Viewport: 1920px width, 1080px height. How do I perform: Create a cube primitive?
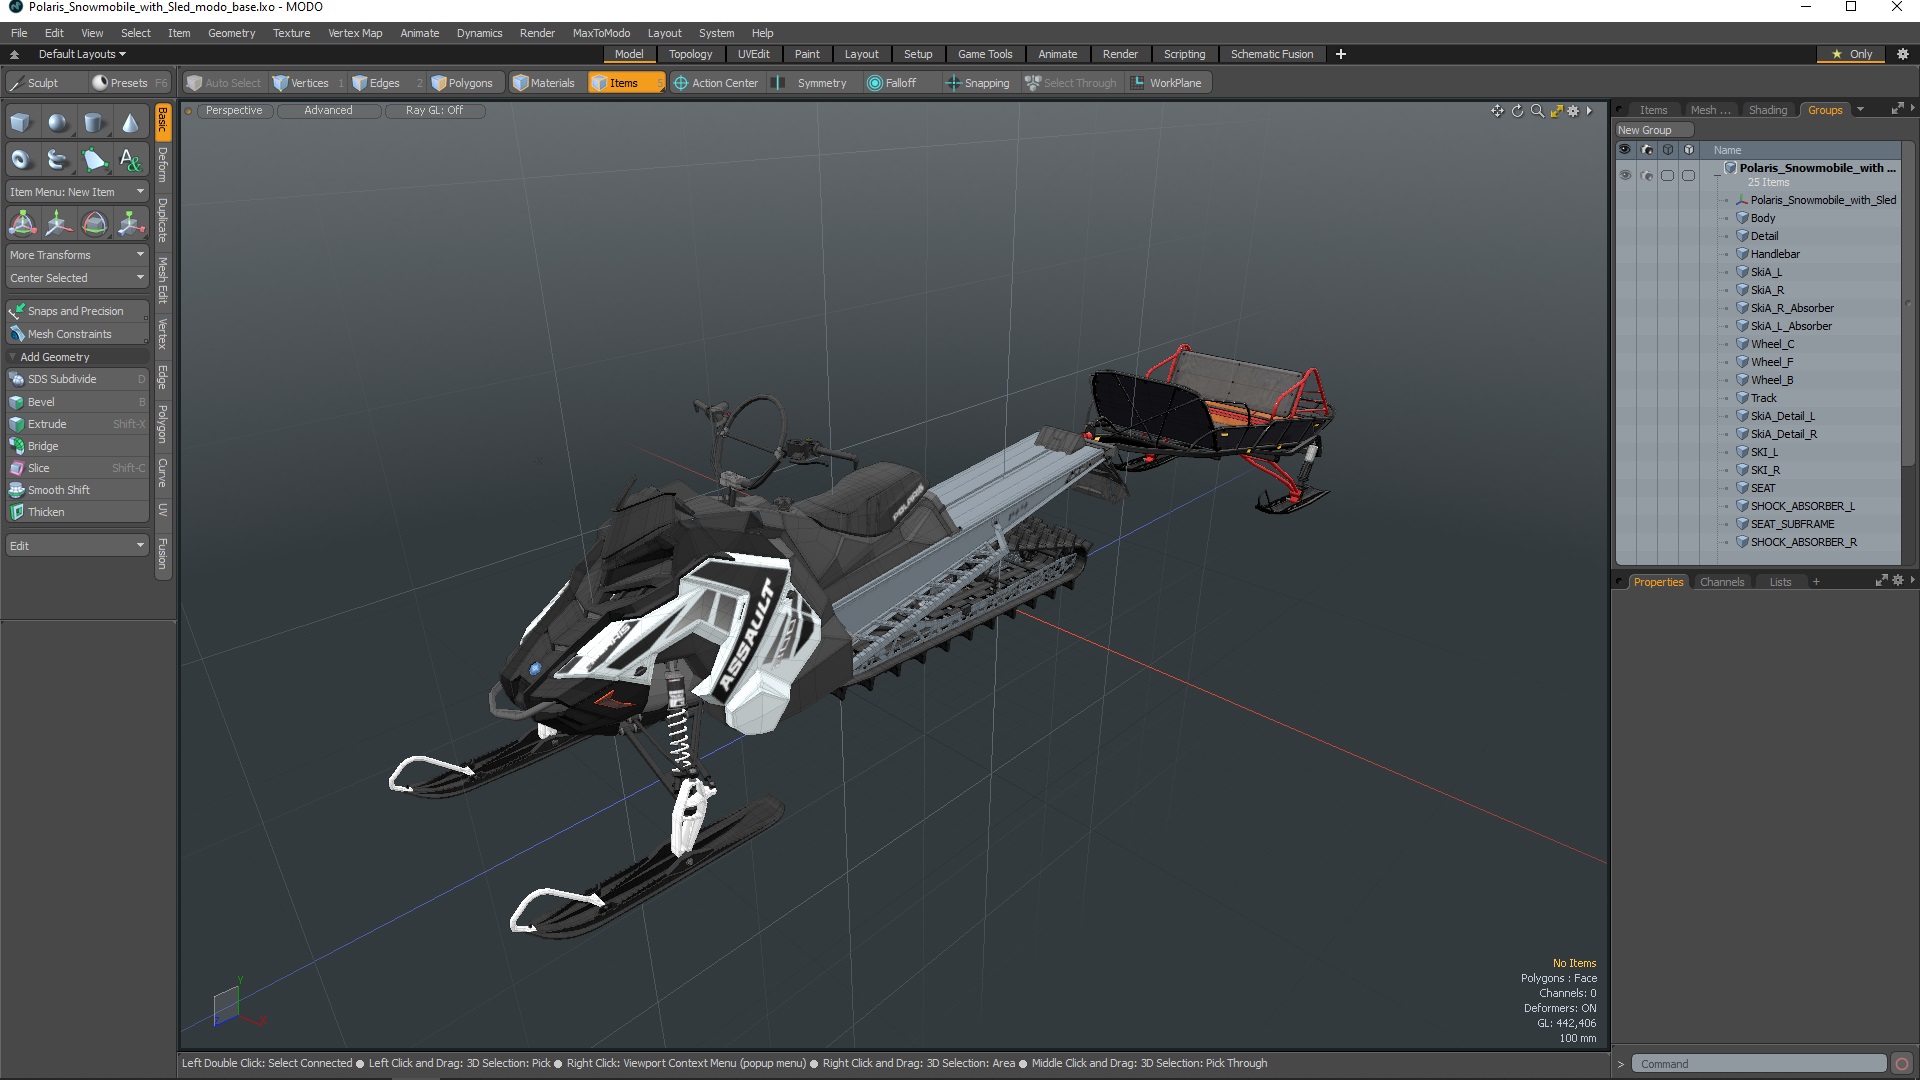pos(21,123)
